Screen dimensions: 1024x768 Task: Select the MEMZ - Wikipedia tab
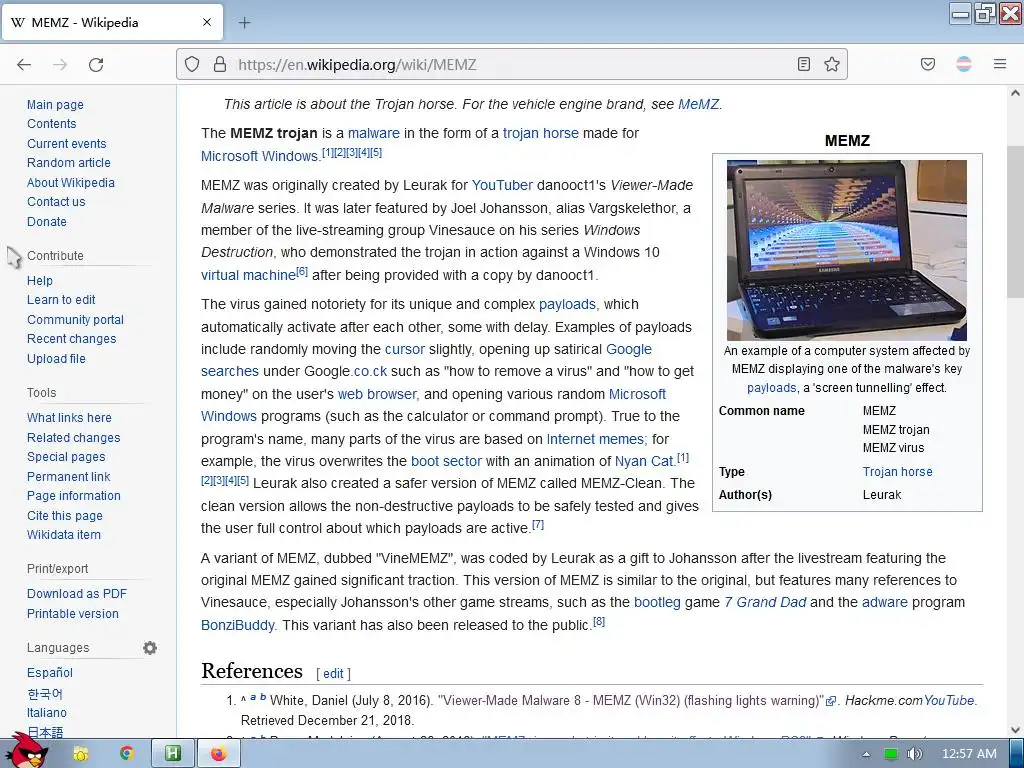point(112,22)
